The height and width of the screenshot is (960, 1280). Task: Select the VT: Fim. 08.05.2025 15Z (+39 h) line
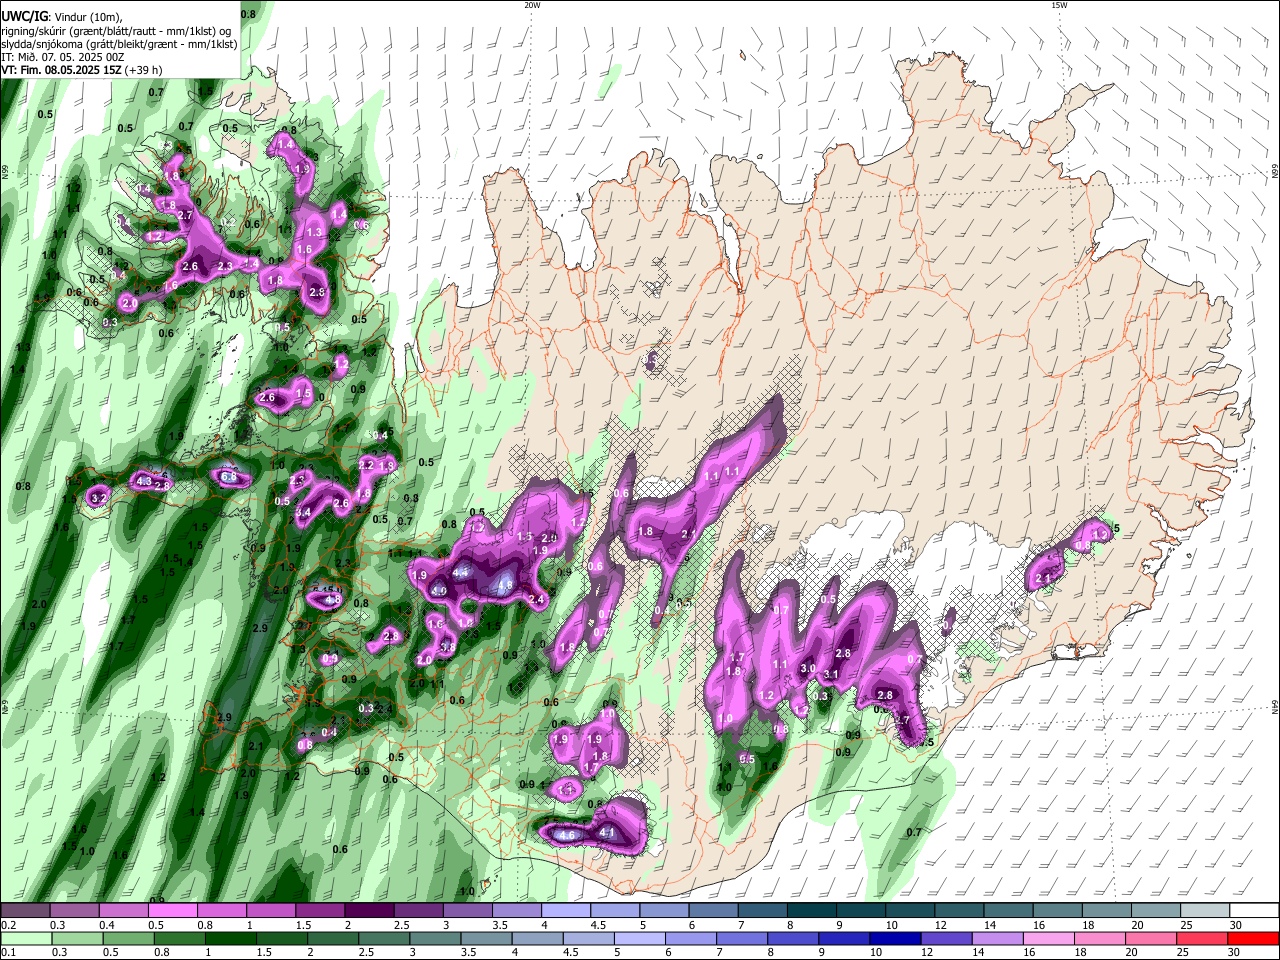(x=82, y=70)
